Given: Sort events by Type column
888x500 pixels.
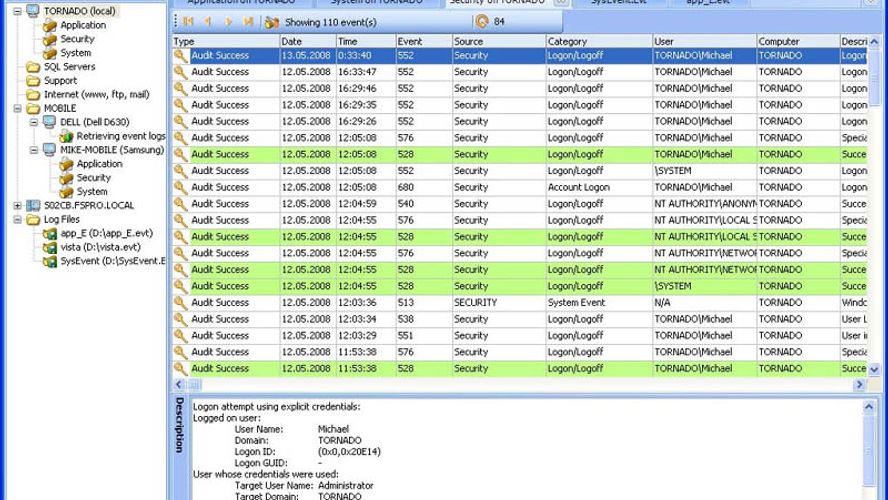Looking at the screenshot, I should pyautogui.click(x=225, y=41).
